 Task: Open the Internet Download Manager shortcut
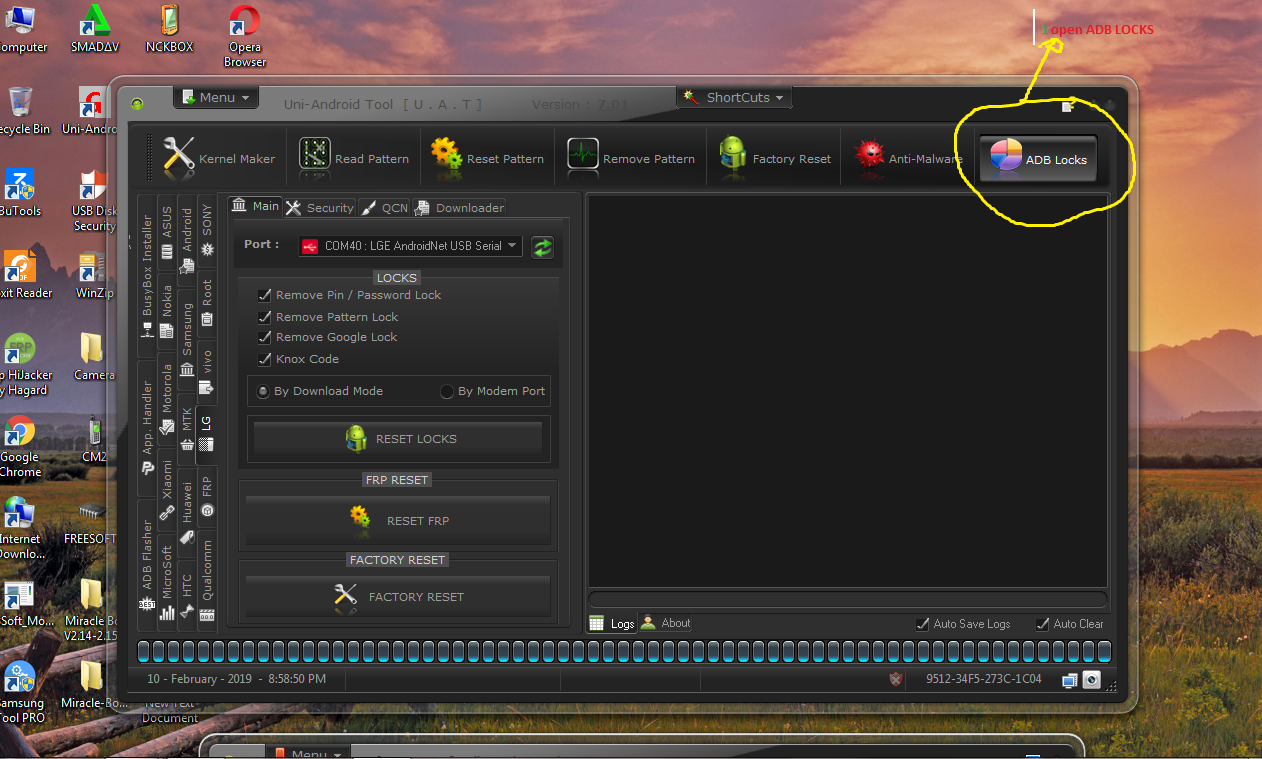click(21, 529)
